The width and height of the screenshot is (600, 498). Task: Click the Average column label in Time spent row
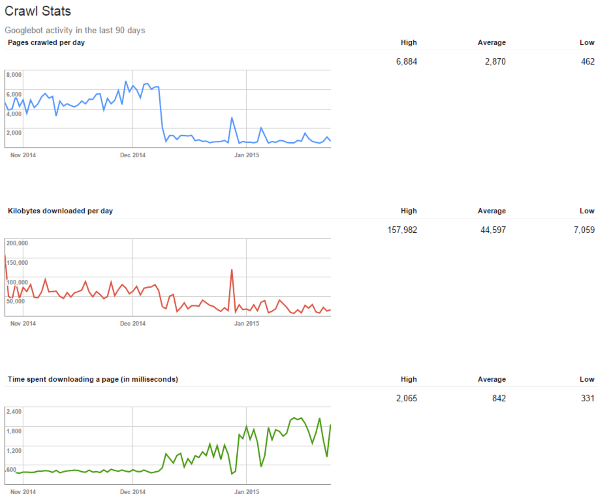(x=492, y=379)
